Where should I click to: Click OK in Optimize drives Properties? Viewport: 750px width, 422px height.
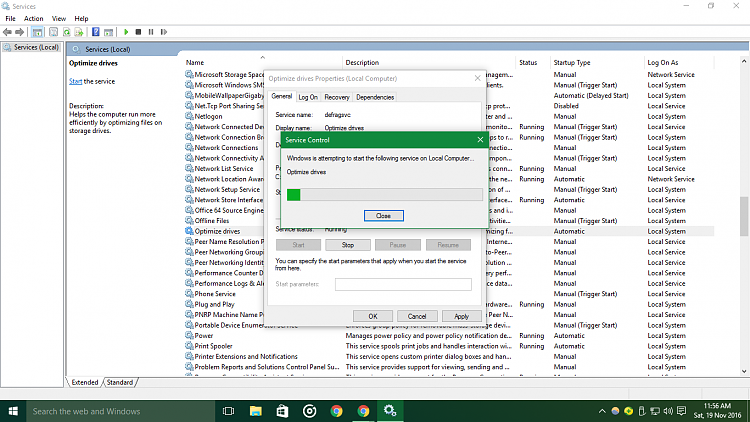[373, 316]
